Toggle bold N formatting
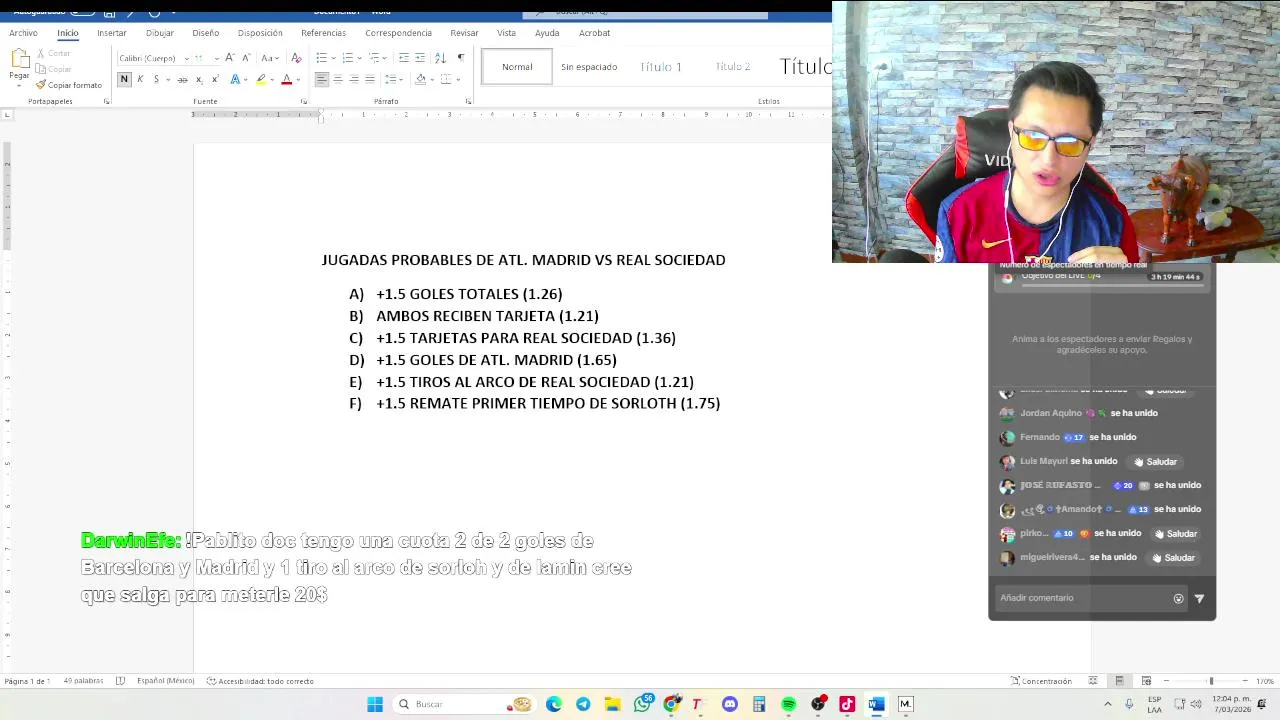This screenshot has height=720, width=1280. tap(124, 79)
